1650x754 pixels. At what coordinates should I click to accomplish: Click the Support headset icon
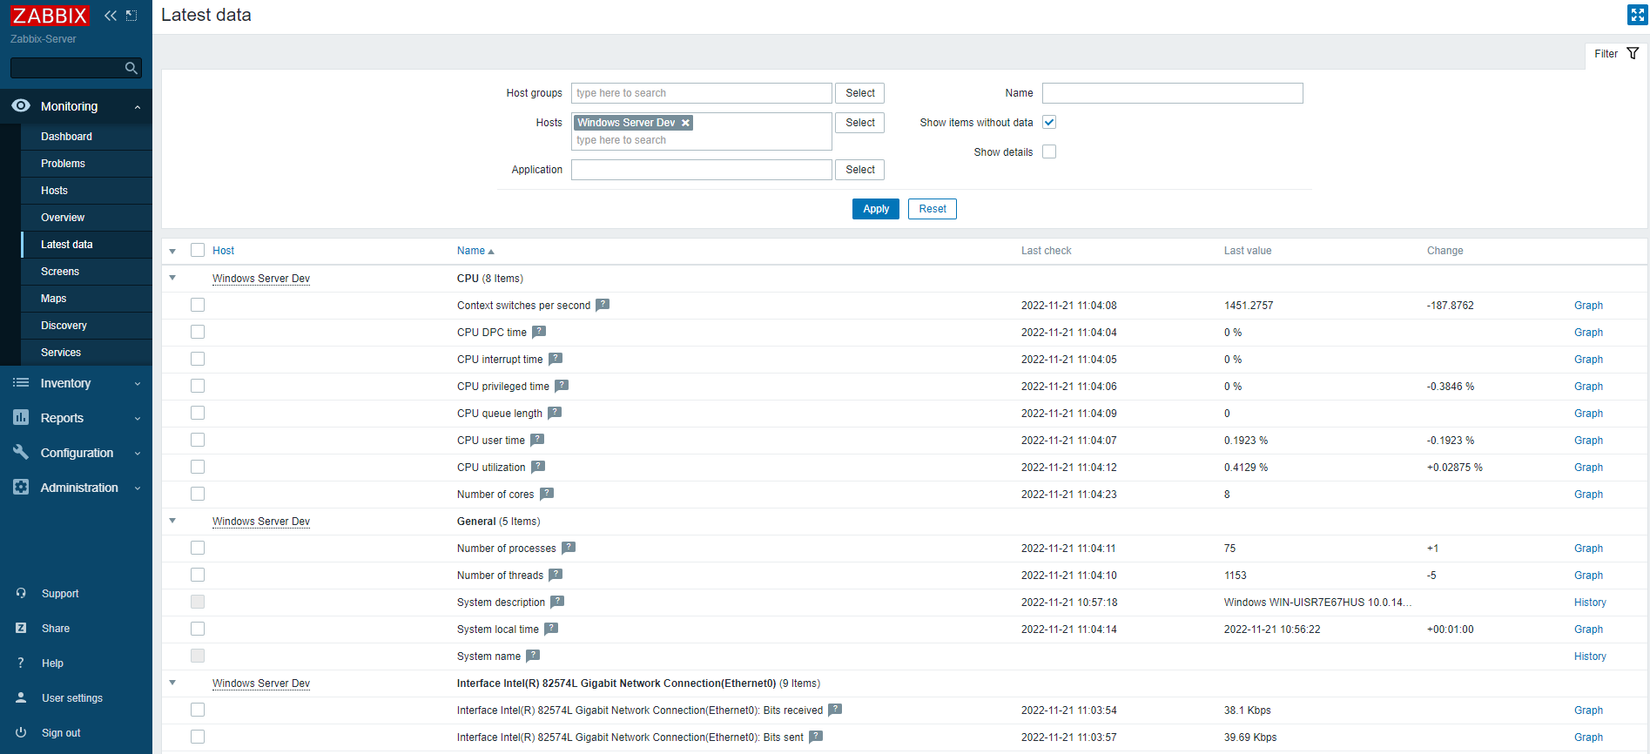click(x=21, y=593)
